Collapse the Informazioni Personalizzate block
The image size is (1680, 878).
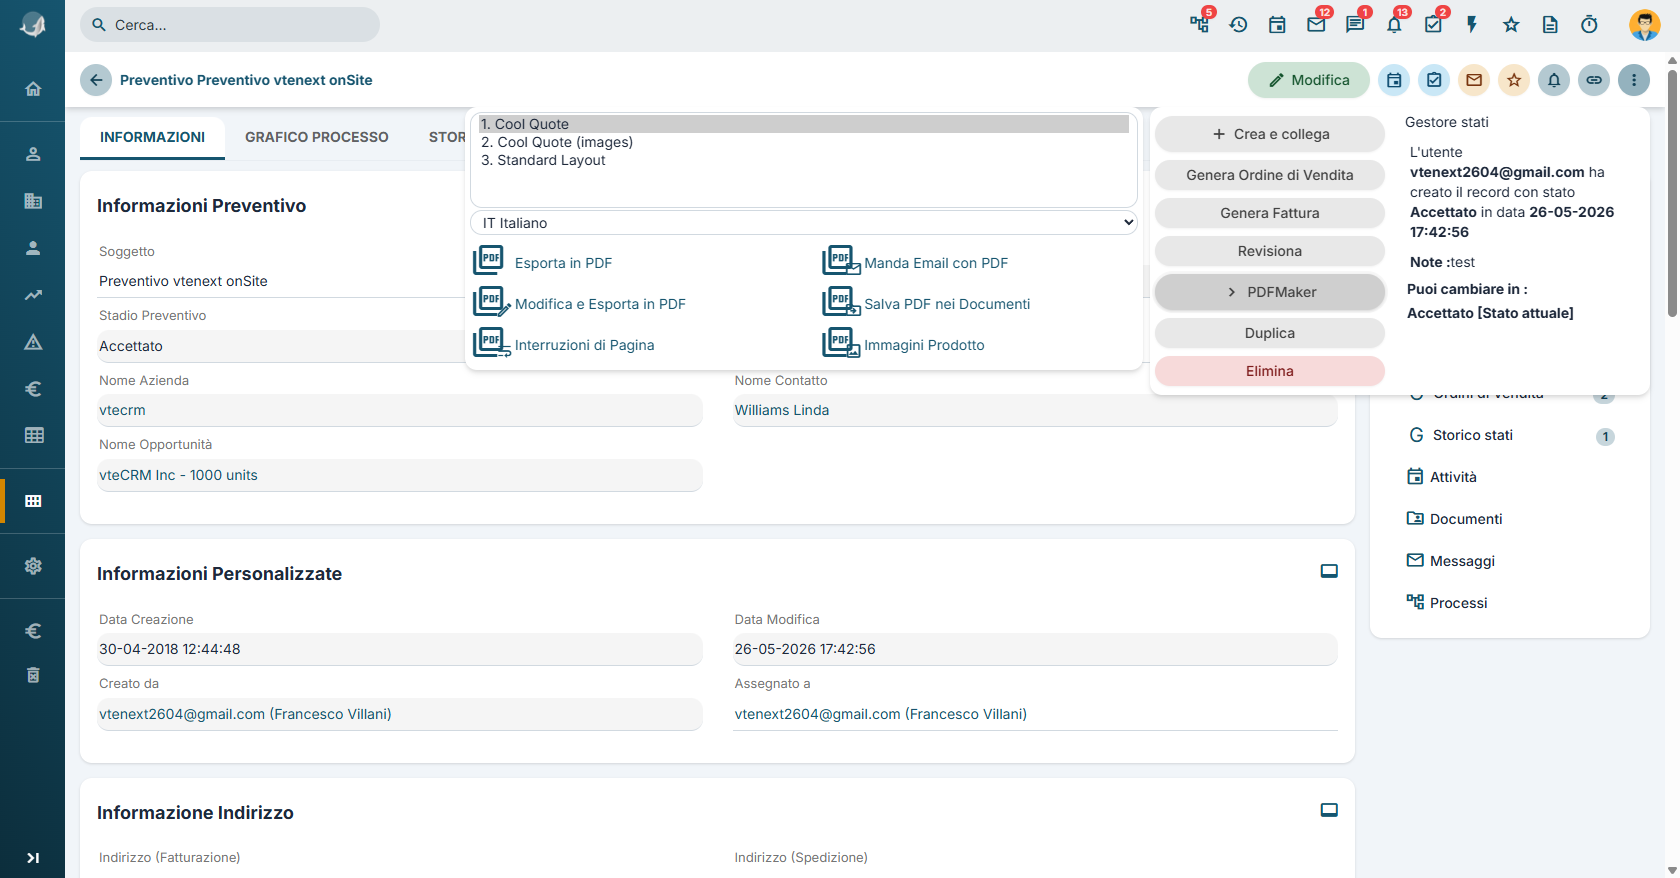click(x=1329, y=571)
